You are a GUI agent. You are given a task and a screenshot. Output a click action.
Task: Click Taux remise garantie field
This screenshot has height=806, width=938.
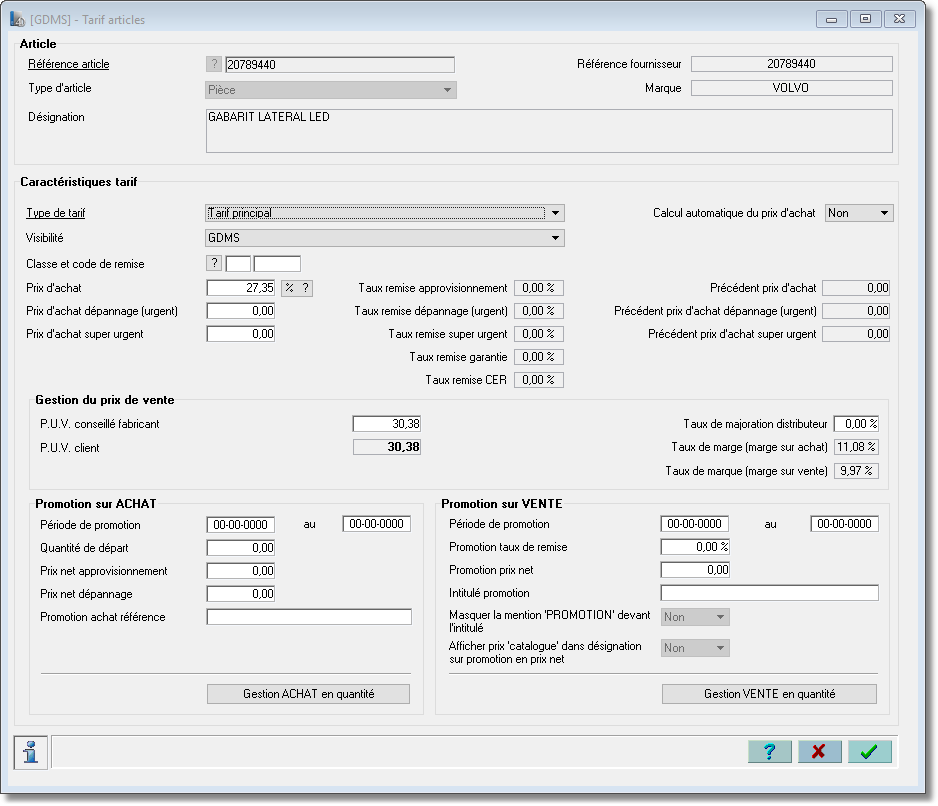(538, 357)
